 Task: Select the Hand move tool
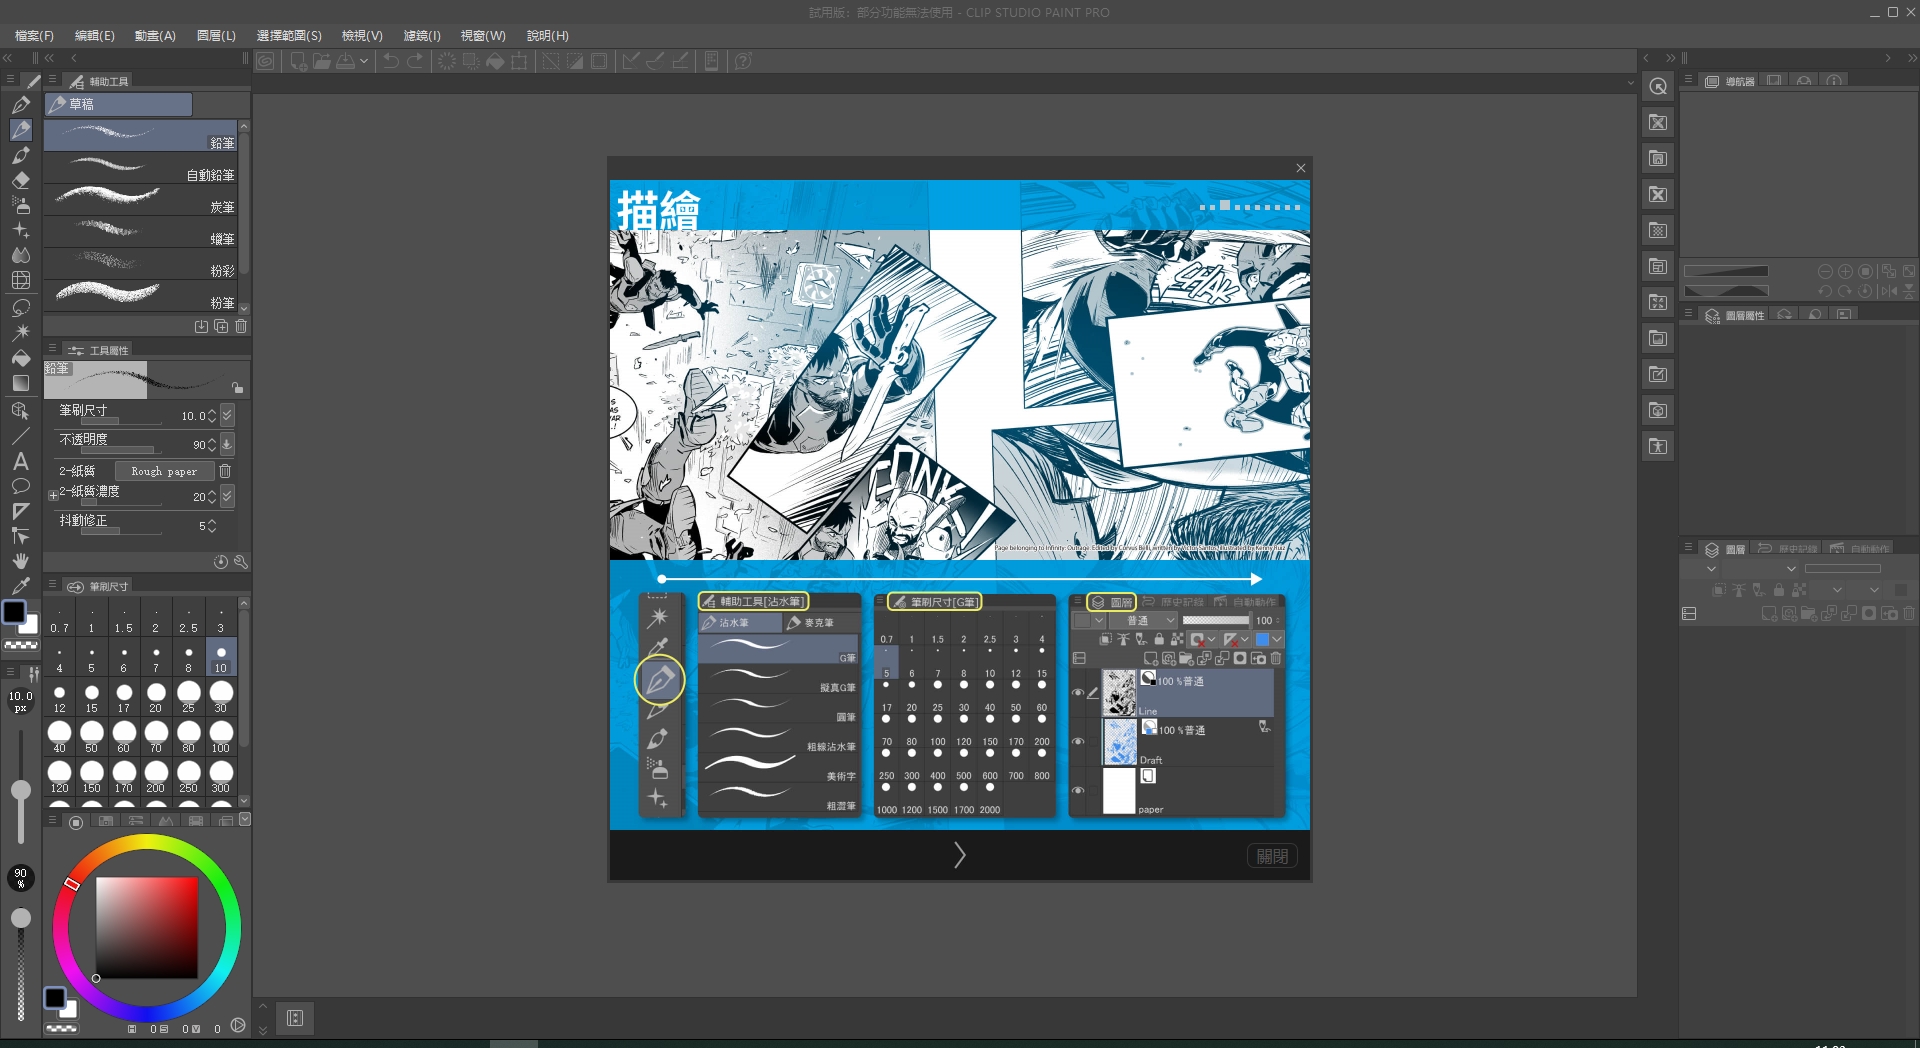(20, 561)
